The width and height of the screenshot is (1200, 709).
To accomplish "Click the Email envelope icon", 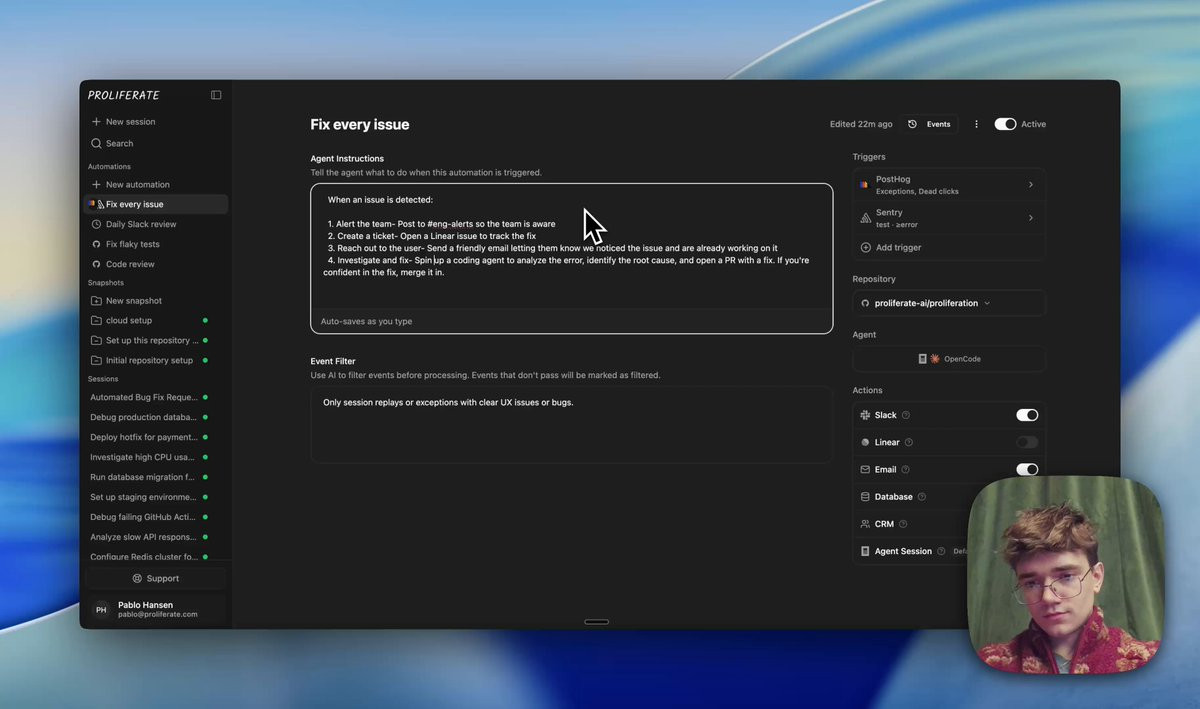I will pyautogui.click(x=865, y=469).
